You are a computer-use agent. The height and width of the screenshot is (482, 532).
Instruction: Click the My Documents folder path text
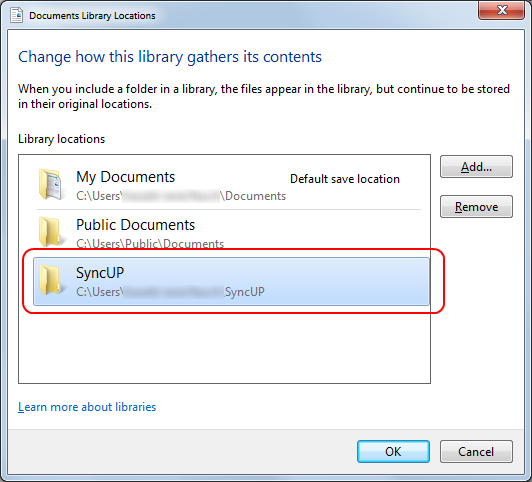pyautogui.click(x=181, y=196)
